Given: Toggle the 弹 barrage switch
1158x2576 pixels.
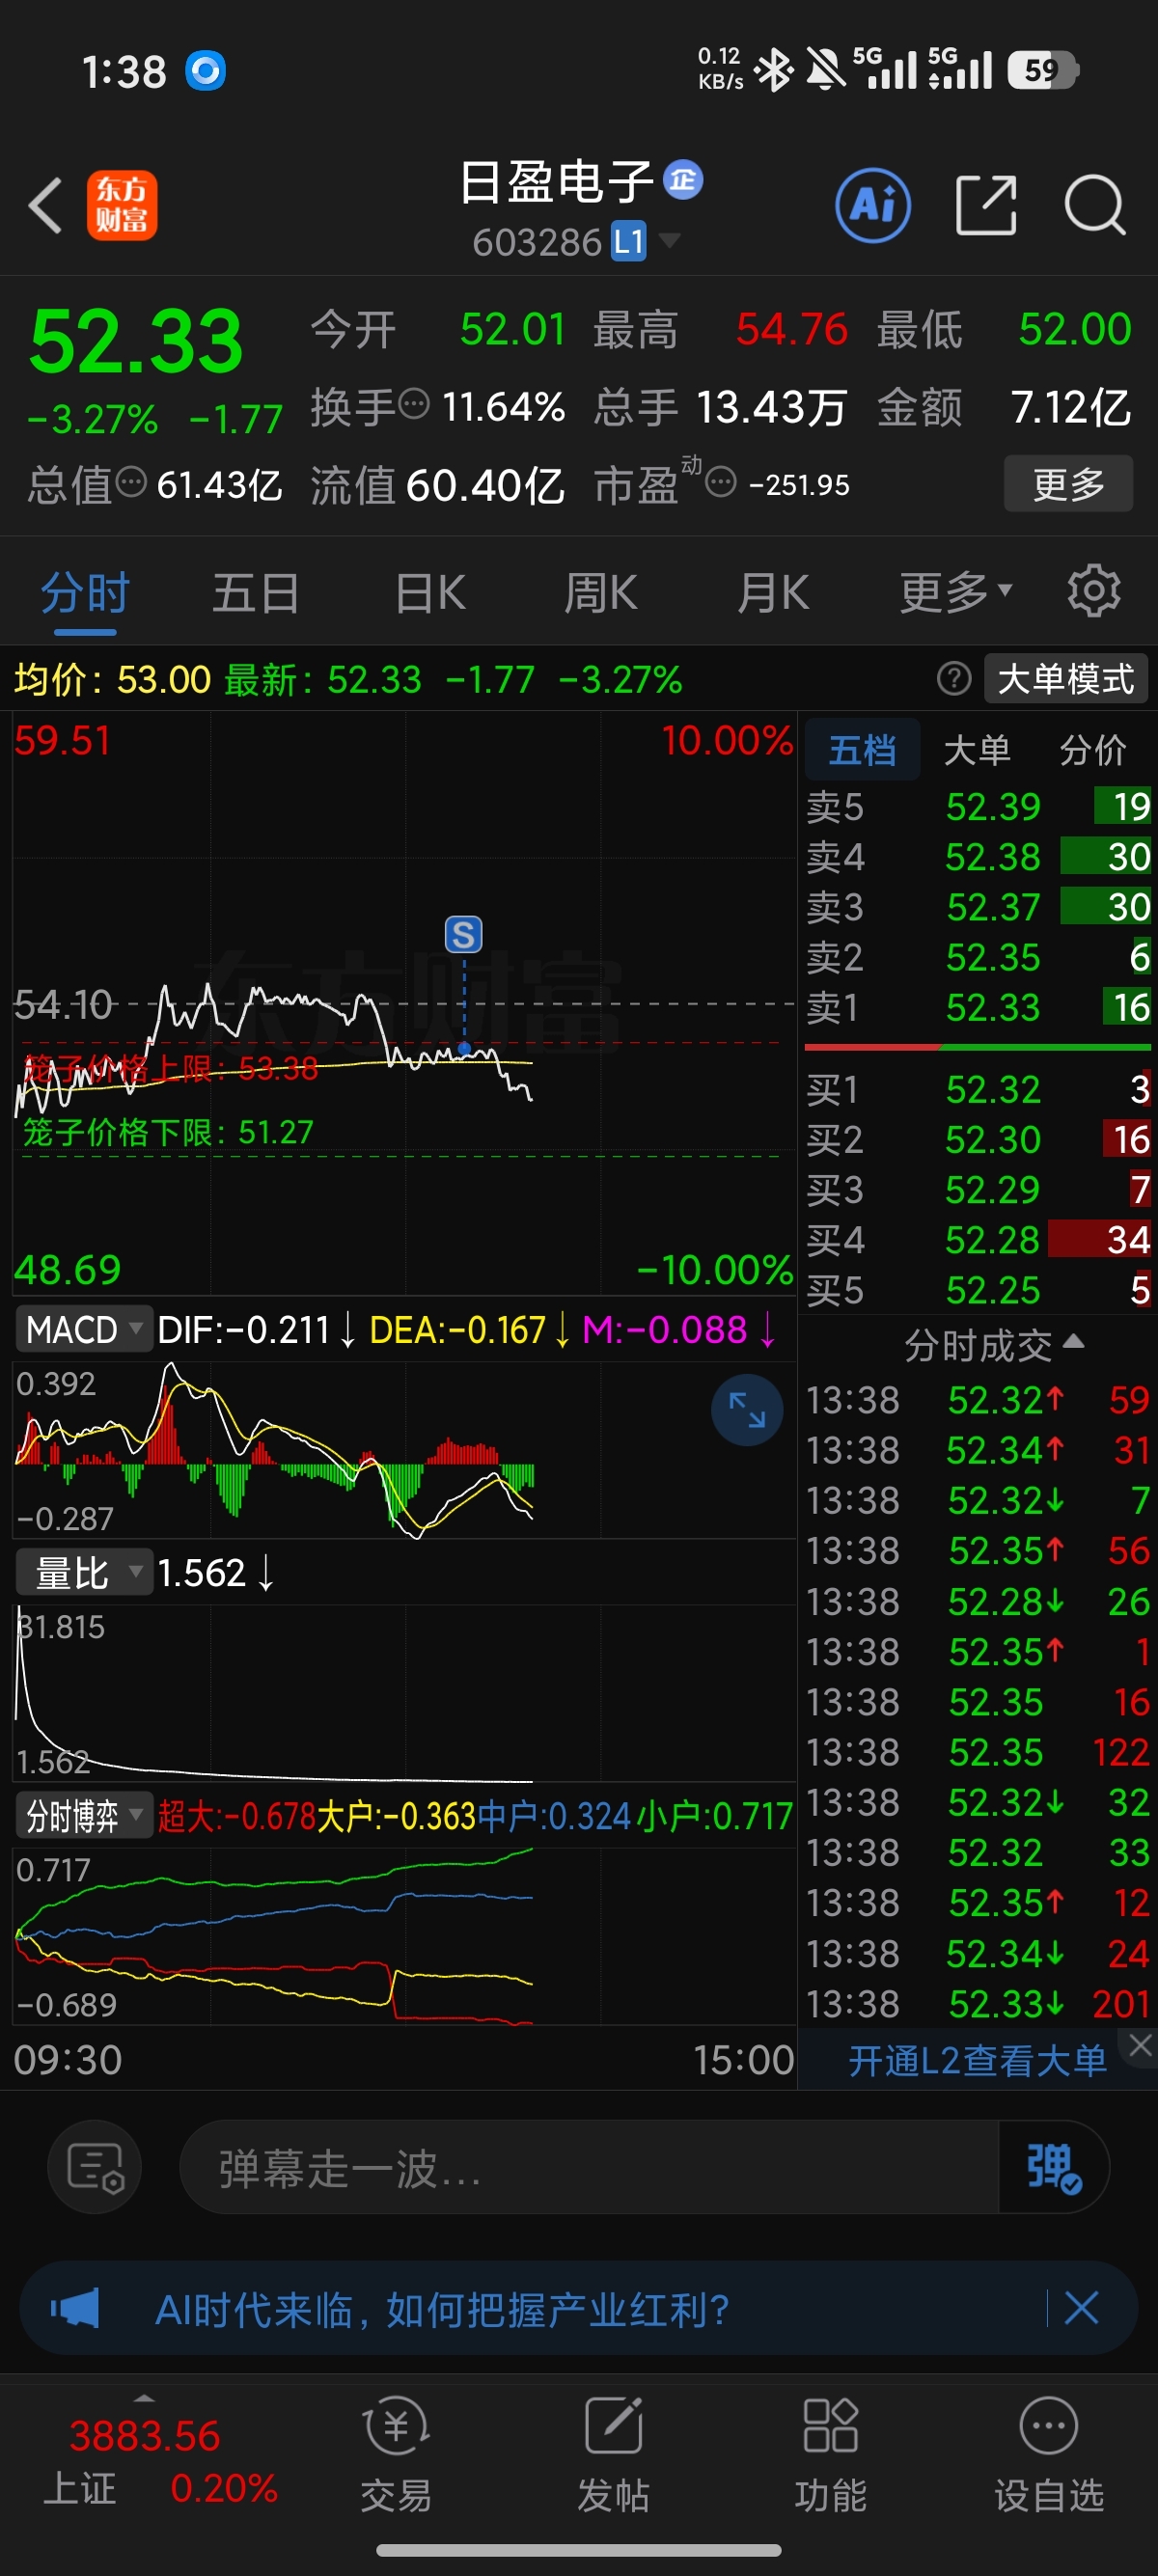Looking at the screenshot, I should pos(1053,2167).
